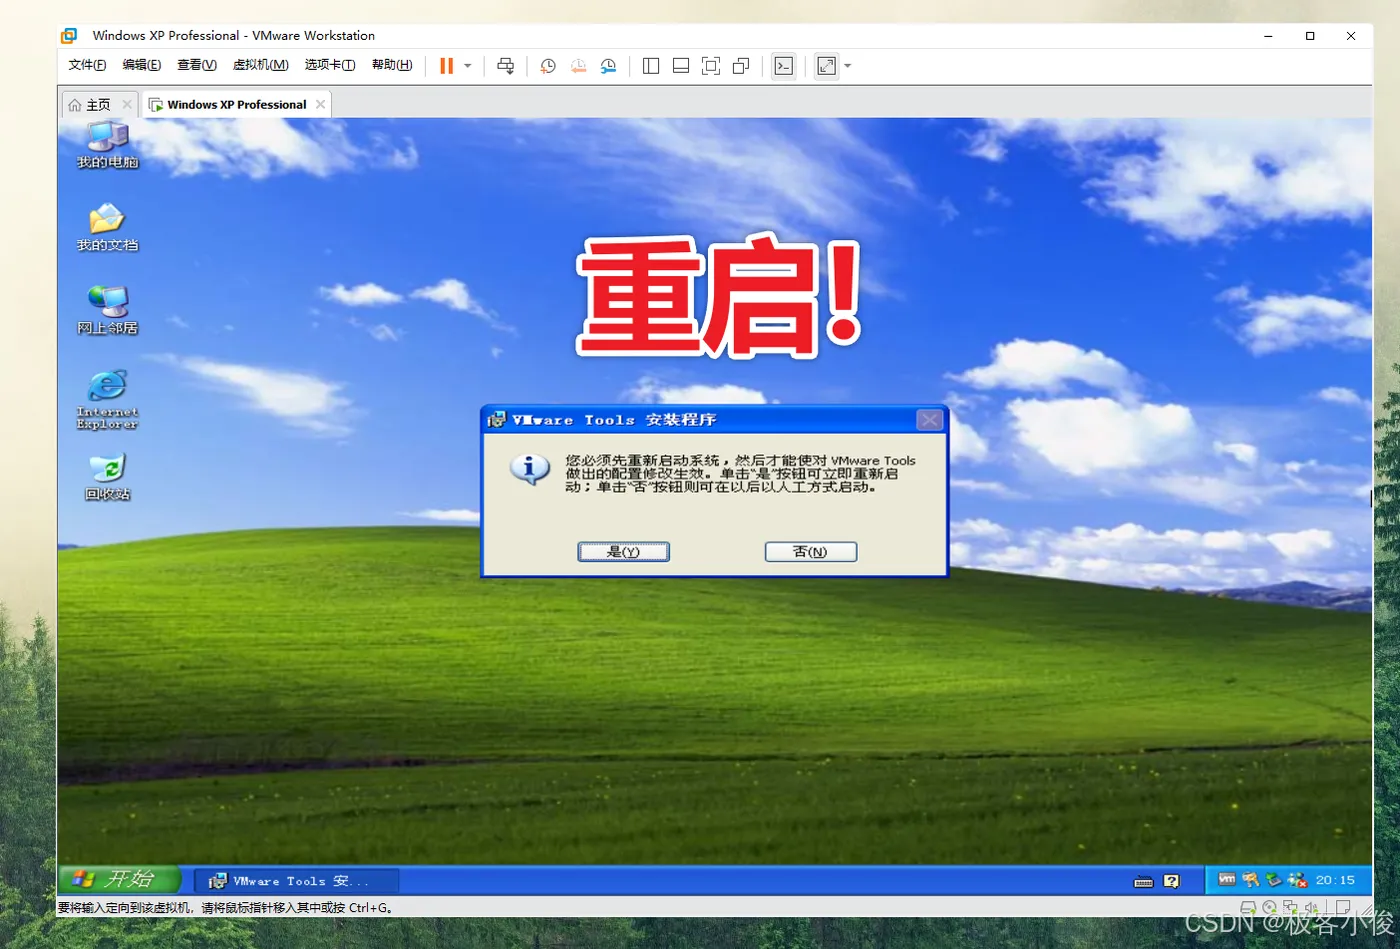Click the keyboard language bar icon
The width and height of the screenshot is (1400, 949).
[1144, 881]
